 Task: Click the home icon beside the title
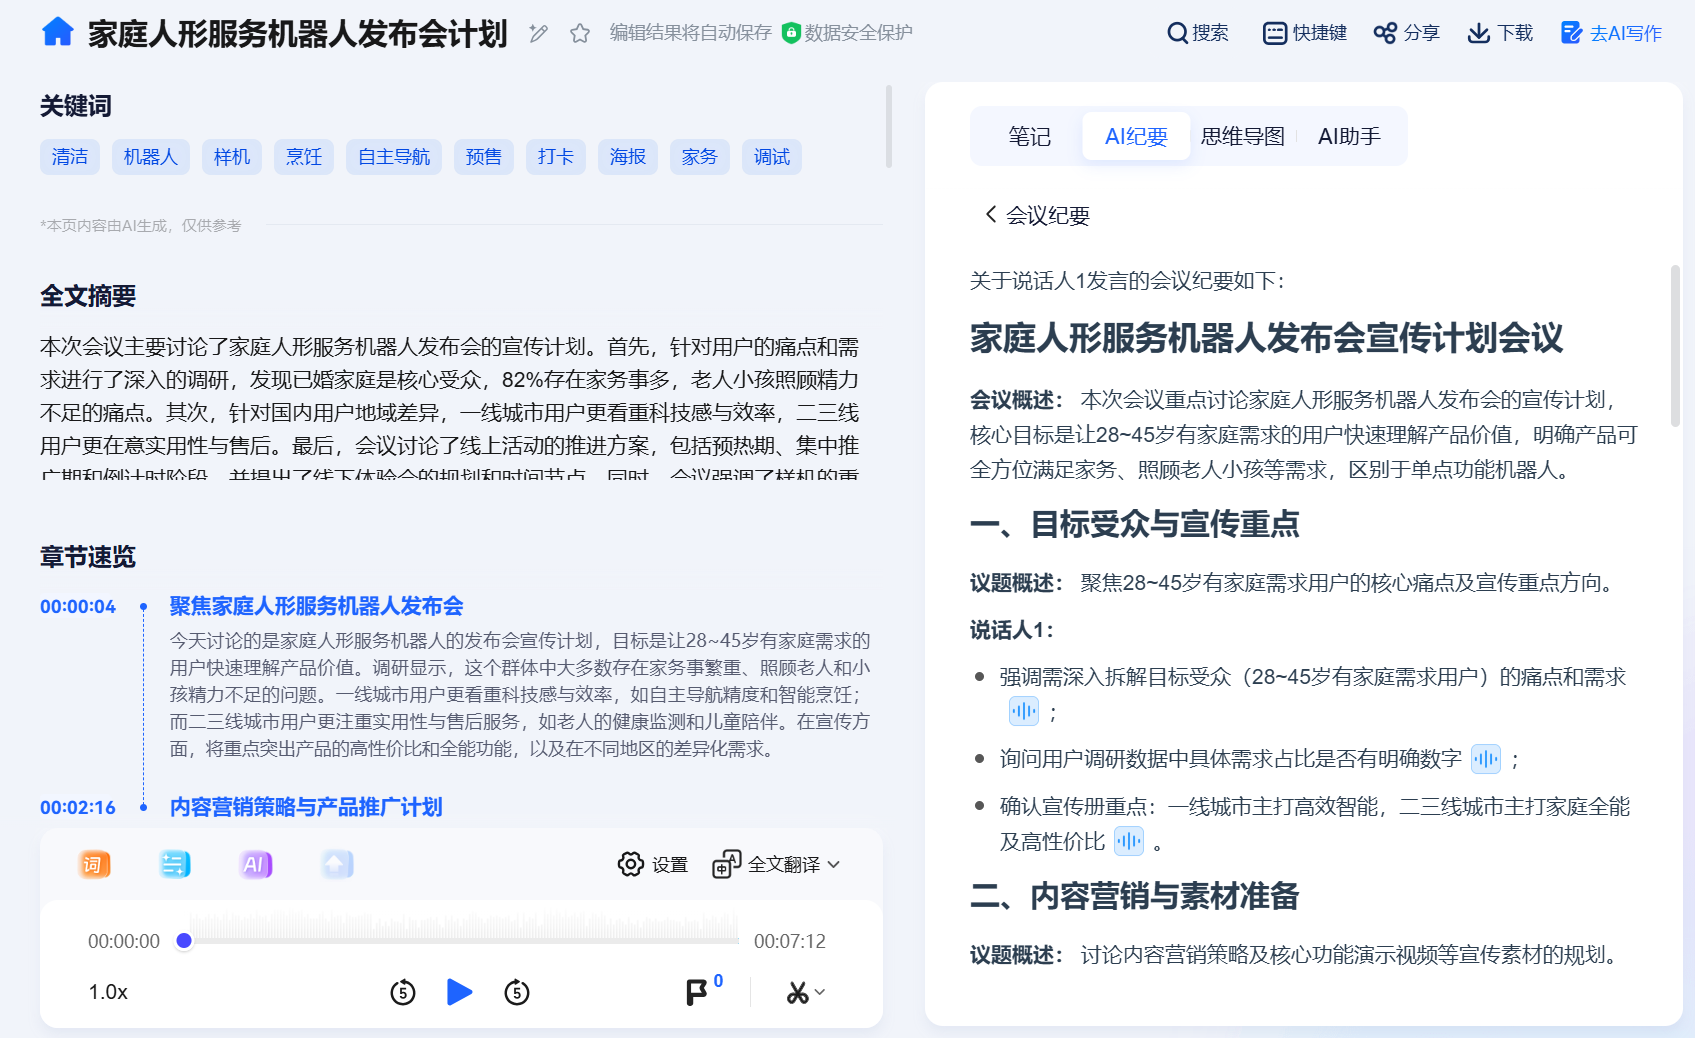tap(58, 33)
